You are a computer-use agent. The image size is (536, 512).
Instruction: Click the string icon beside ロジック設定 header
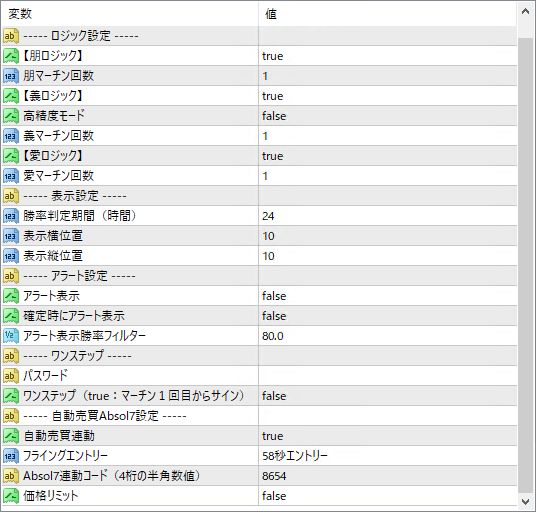point(11,36)
